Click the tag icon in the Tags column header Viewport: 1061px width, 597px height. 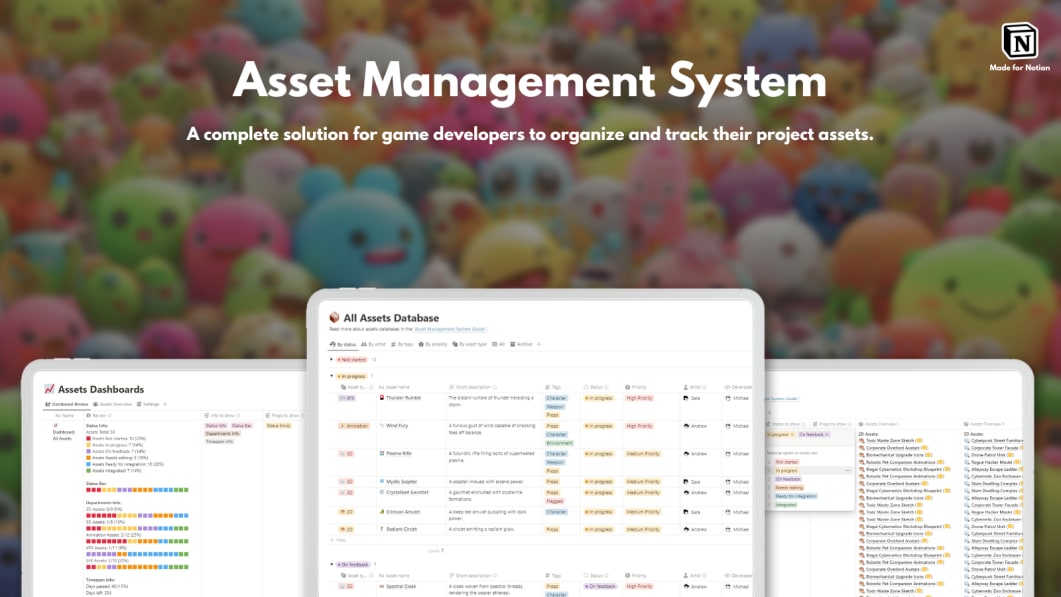(x=546, y=387)
